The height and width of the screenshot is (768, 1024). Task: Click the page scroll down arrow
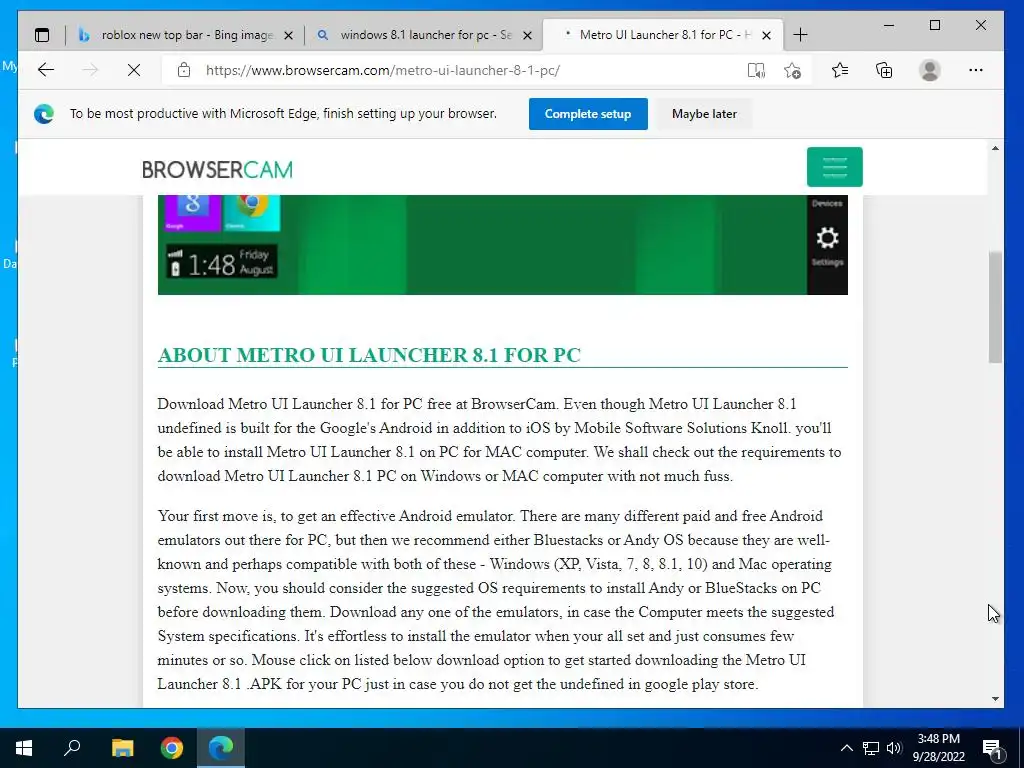(x=995, y=699)
